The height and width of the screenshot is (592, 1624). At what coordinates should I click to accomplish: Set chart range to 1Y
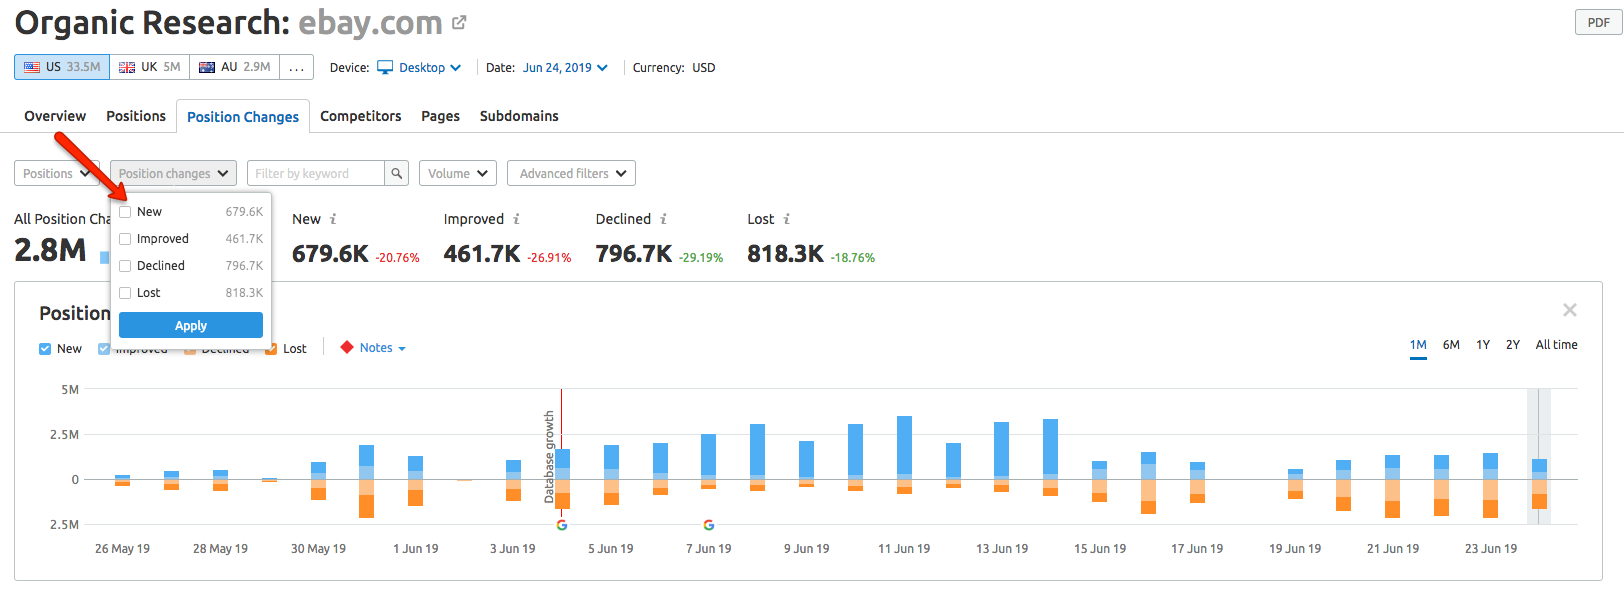[1483, 345]
